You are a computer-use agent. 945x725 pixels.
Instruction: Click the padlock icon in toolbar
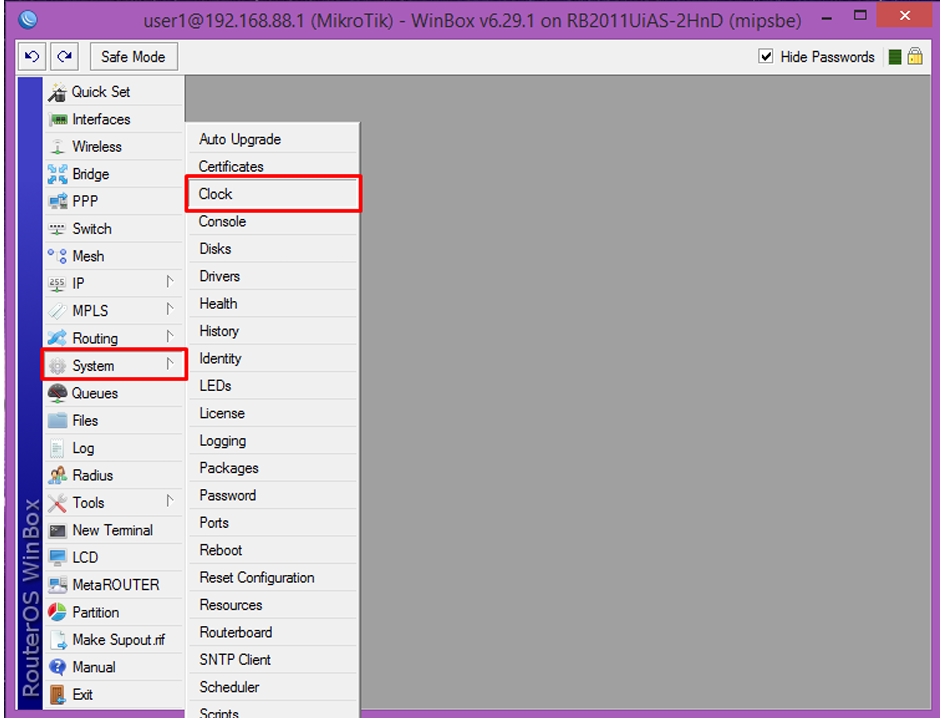(915, 57)
